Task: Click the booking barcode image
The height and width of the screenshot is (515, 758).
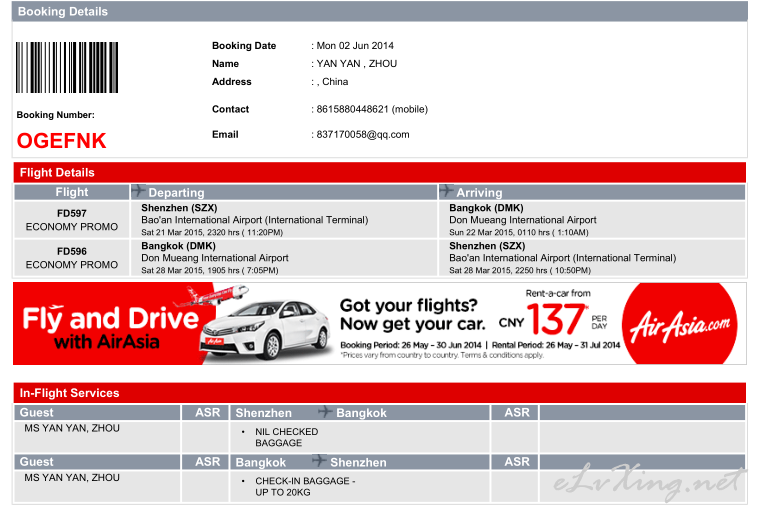Action: point(67,67)
